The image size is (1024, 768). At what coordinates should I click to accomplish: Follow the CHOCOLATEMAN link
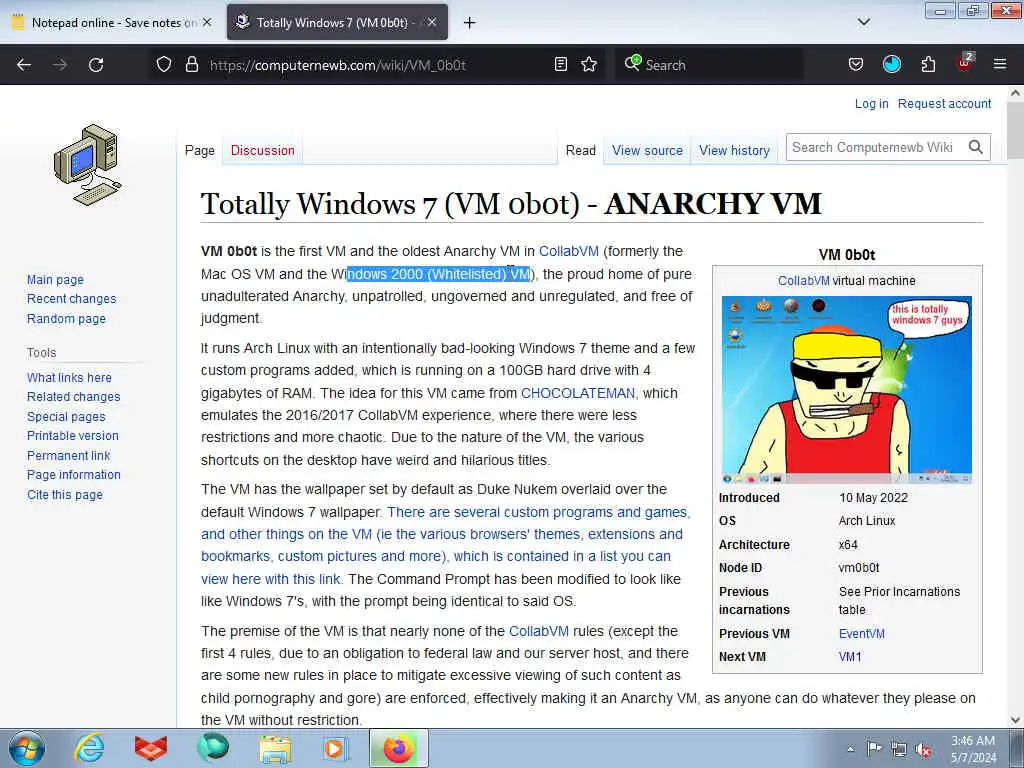click(x=578, y=393)
